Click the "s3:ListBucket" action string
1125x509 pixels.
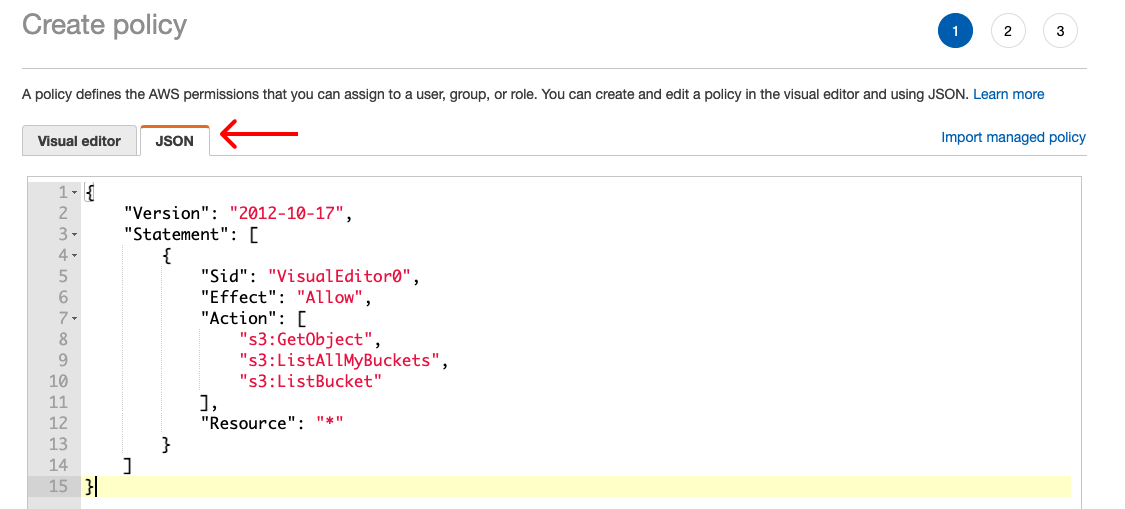pos(310,381)
